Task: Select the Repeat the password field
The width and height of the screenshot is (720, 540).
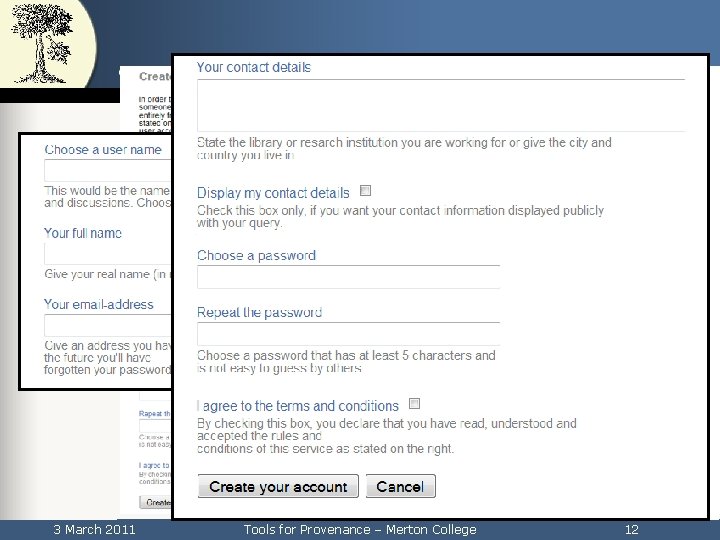Action: point(349,334)
